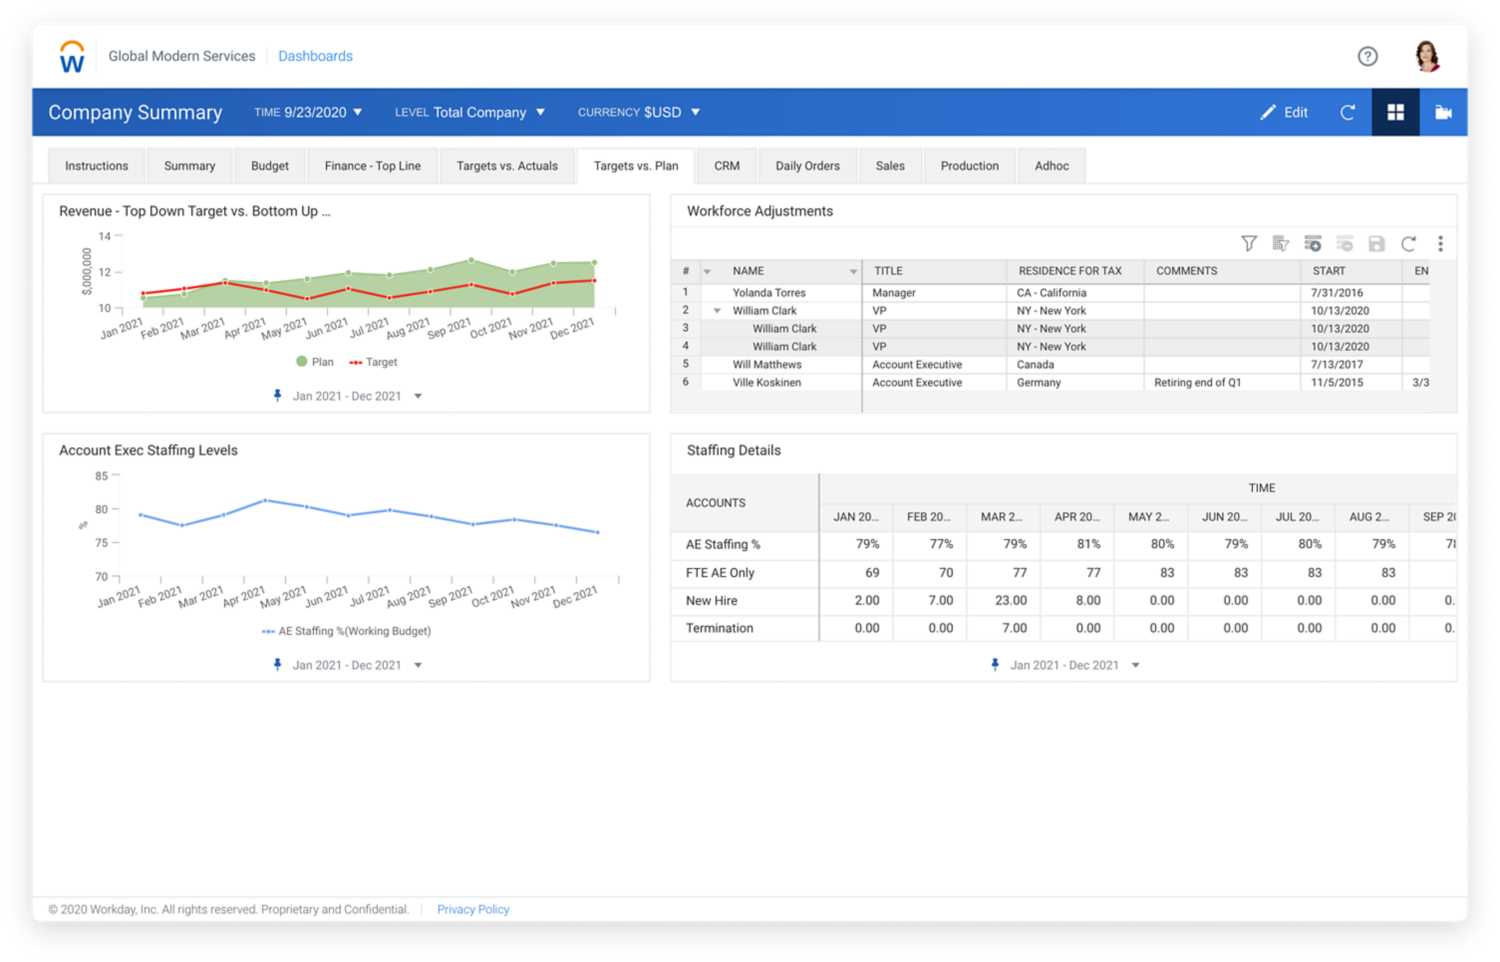Open the more options menu in Workforce Adjustments
1500x962 pixels.
click(x=1441, y=243)
